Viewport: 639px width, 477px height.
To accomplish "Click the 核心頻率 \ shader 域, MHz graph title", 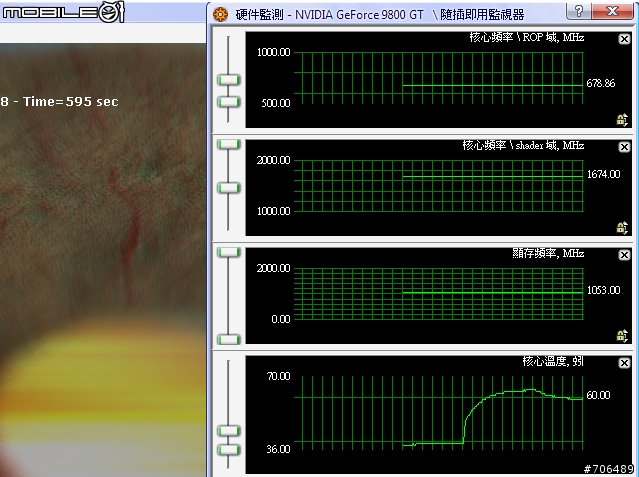I will 523,146.
